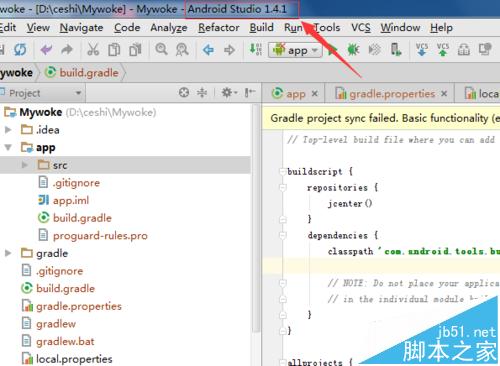Expand the .idea folder
Image resolution: width=500 pixels, height=366 pixels.
[8, 130]
